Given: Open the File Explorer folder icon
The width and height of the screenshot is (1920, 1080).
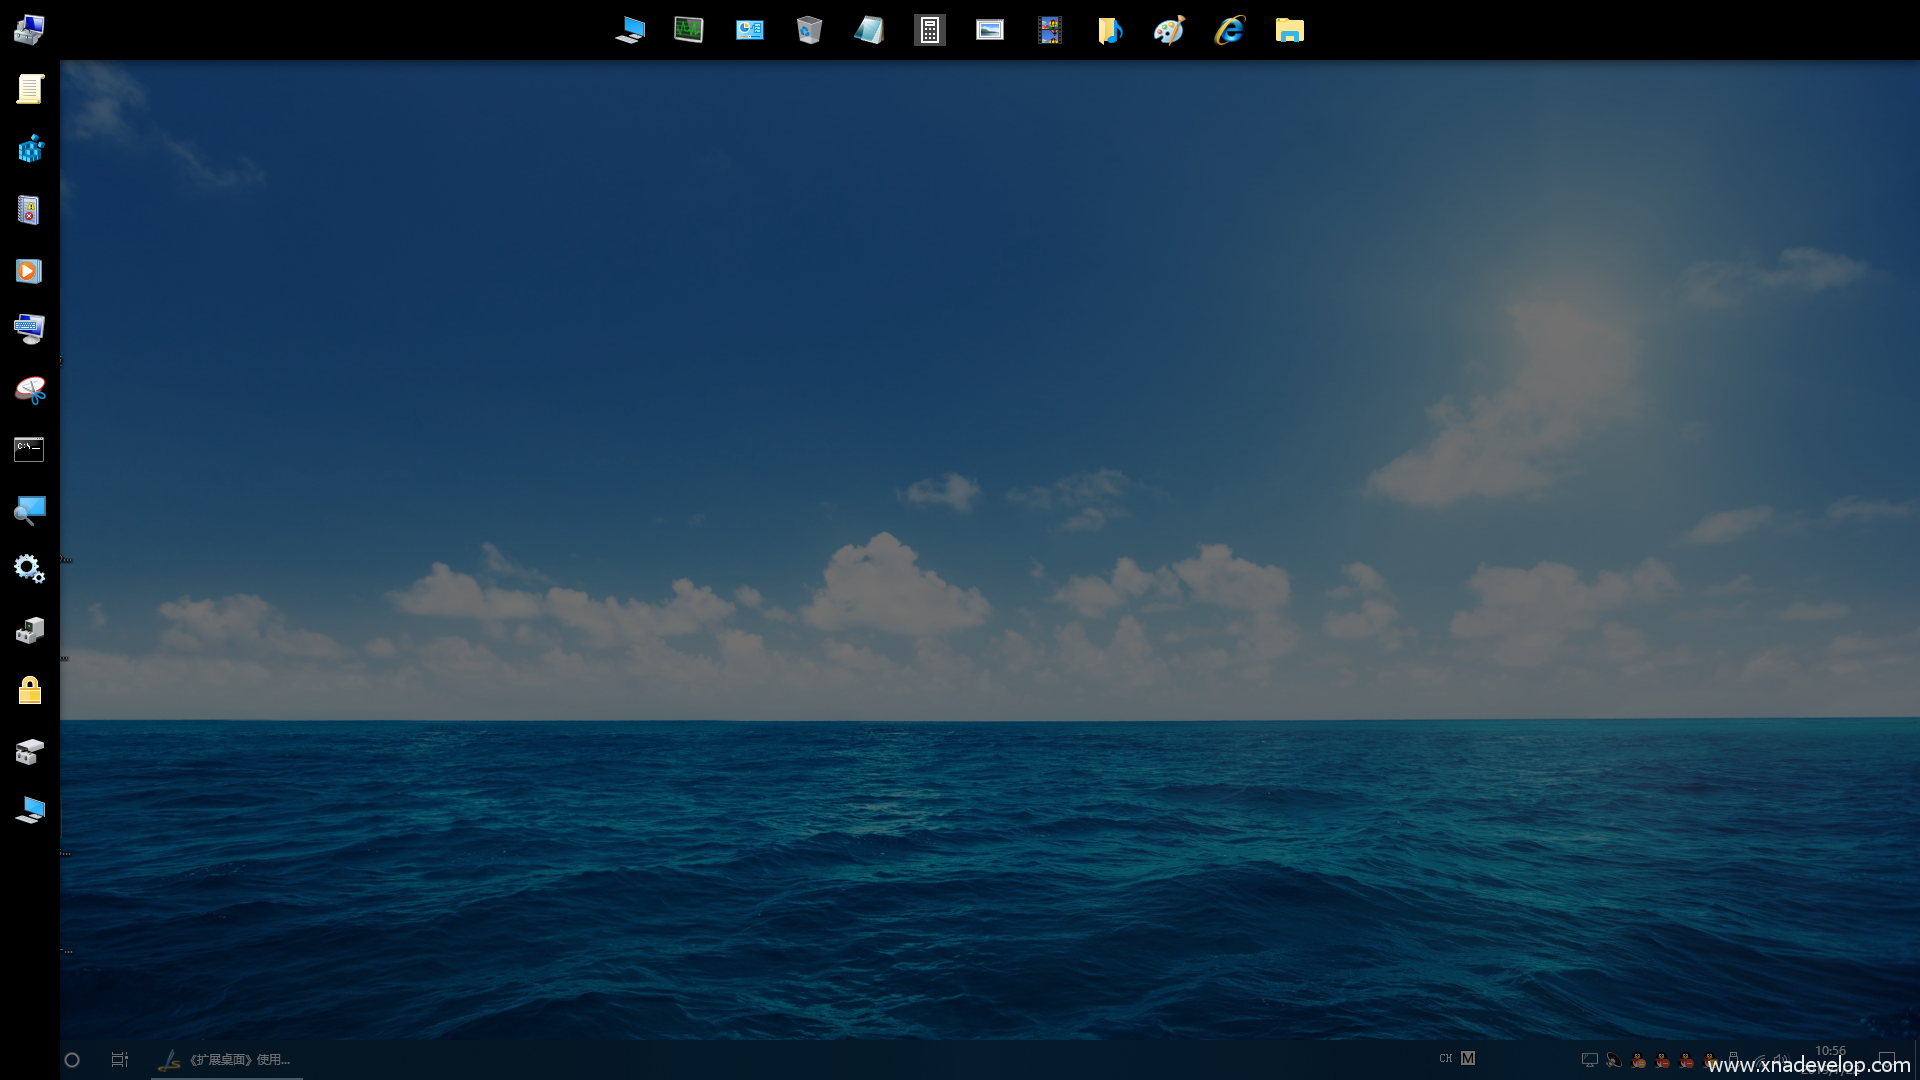Looking at the screenshot, I should coord(1289,30).
